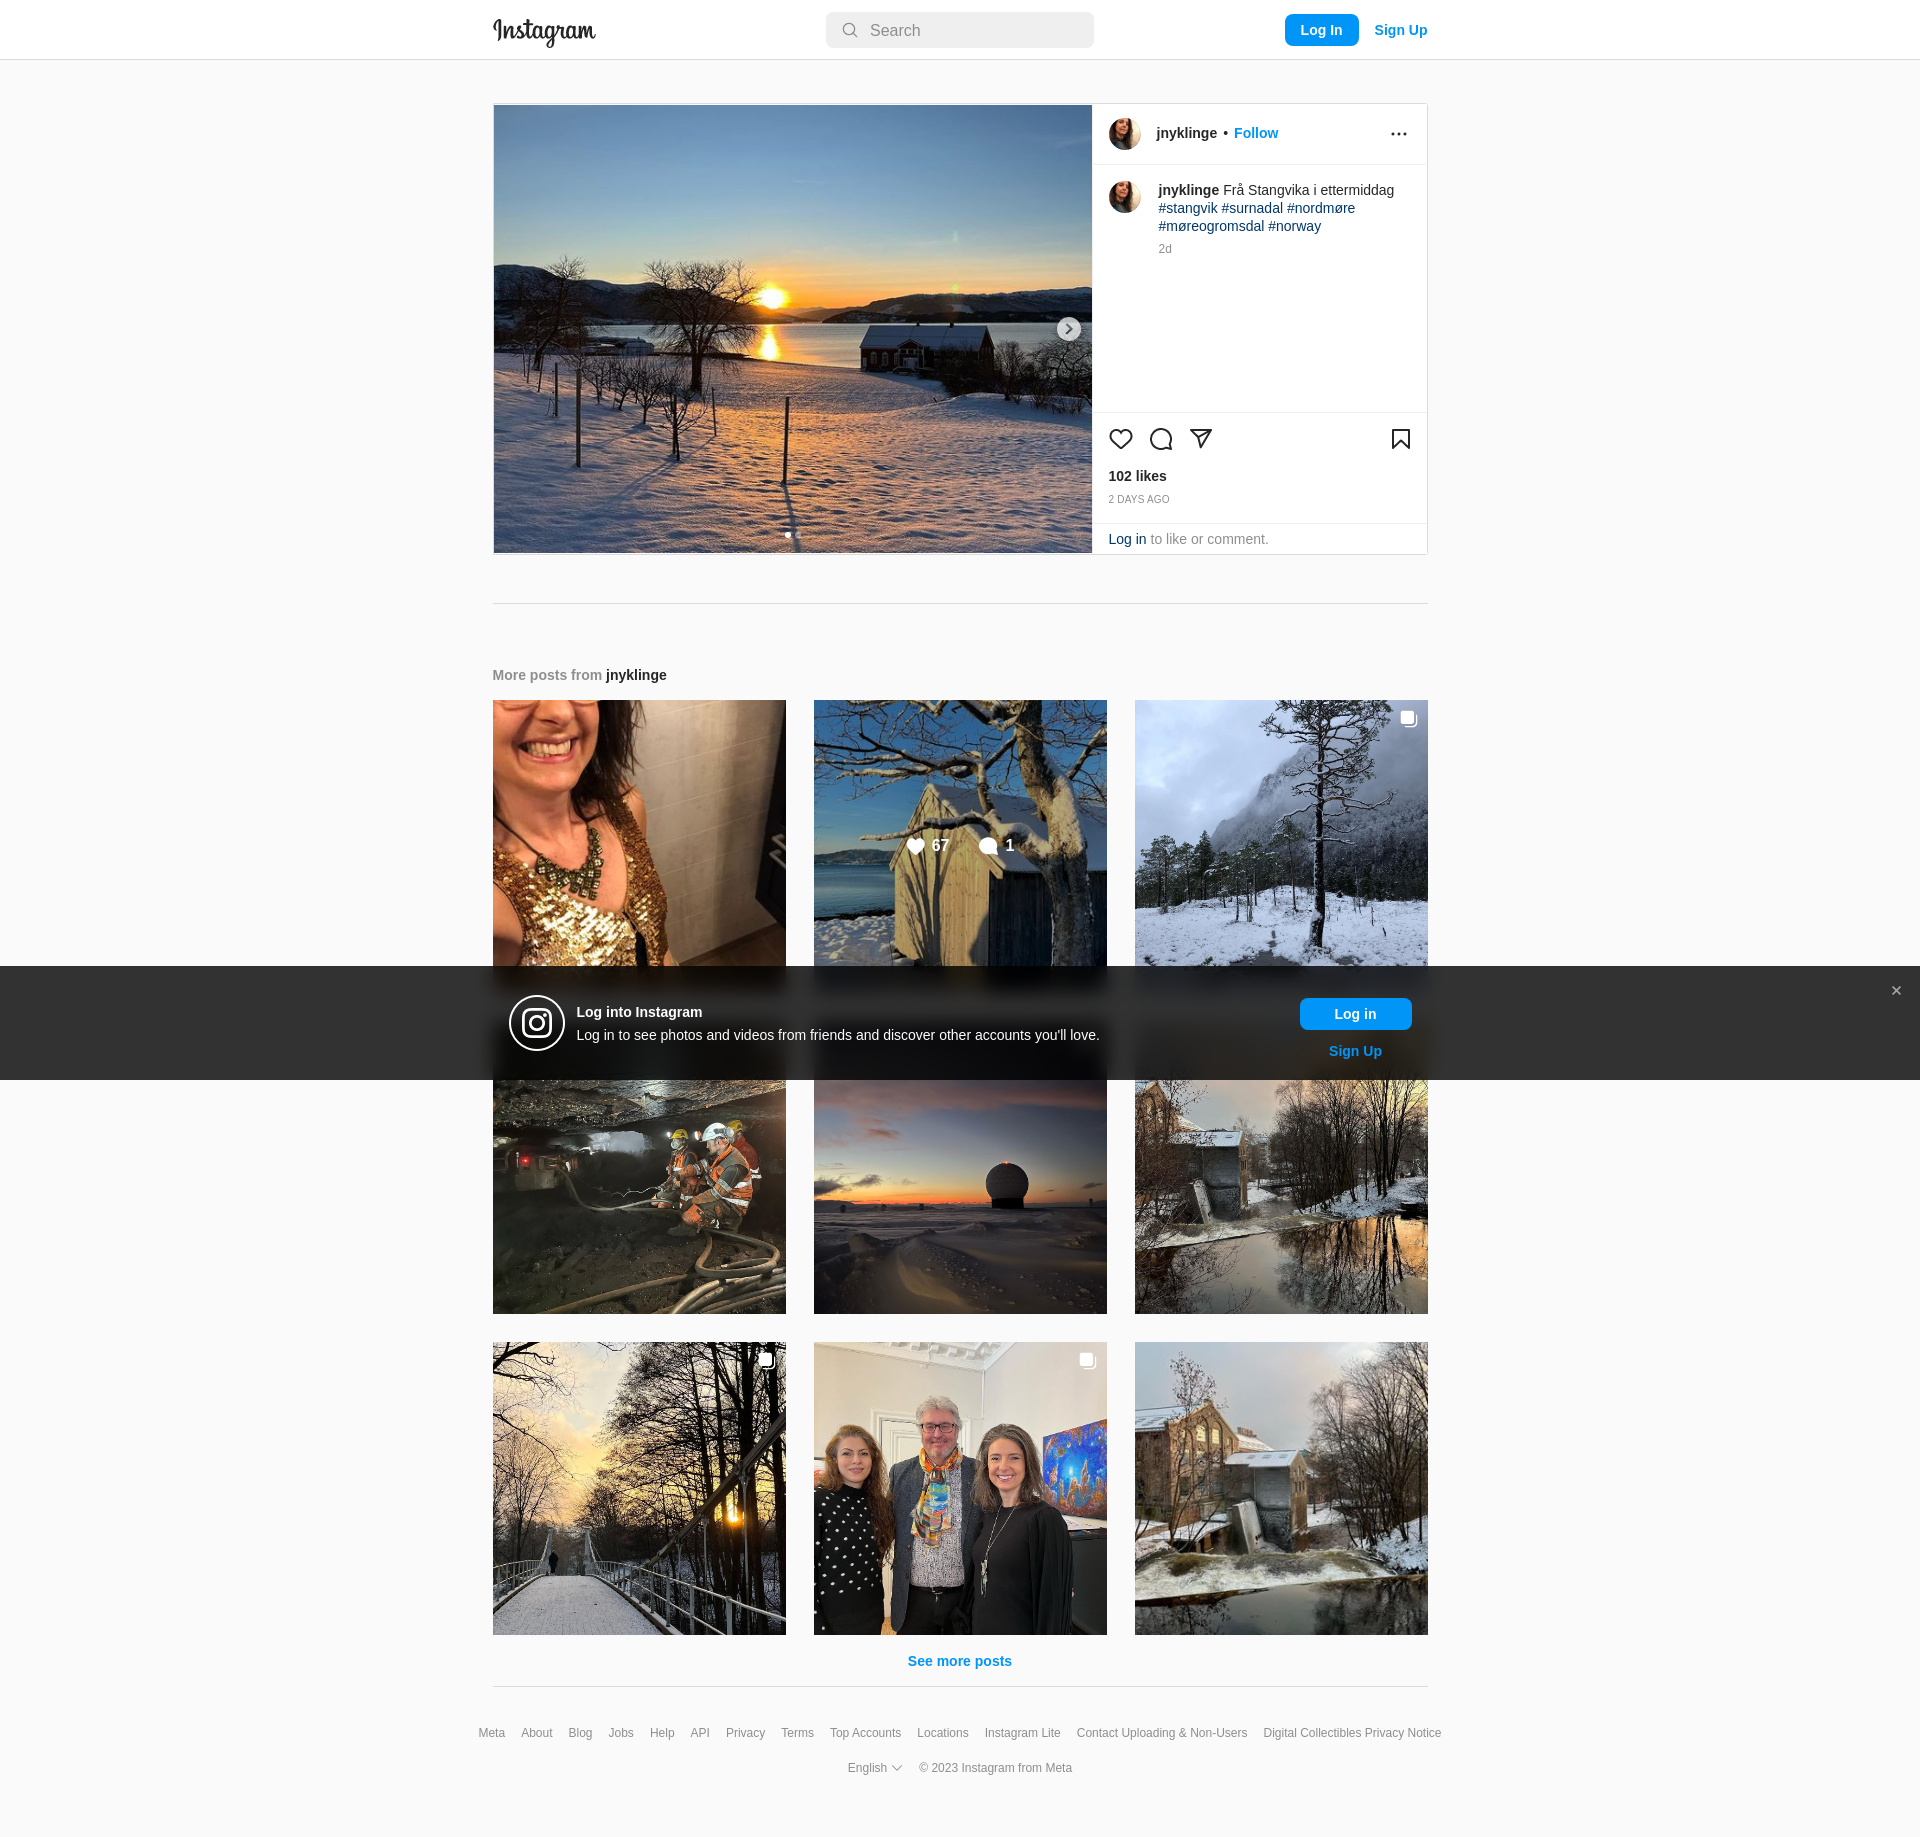The image size is (1920, 1837).
Task: Open the English language dropdown
Action: click(x=874, y=1768)
